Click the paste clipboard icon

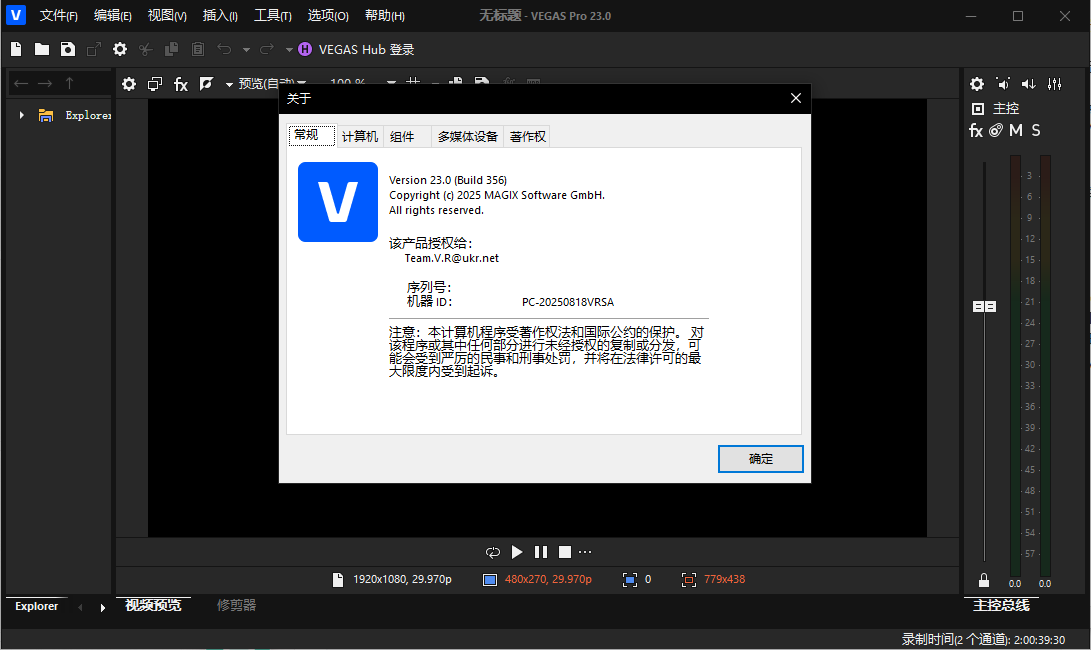tap(198, 49)
